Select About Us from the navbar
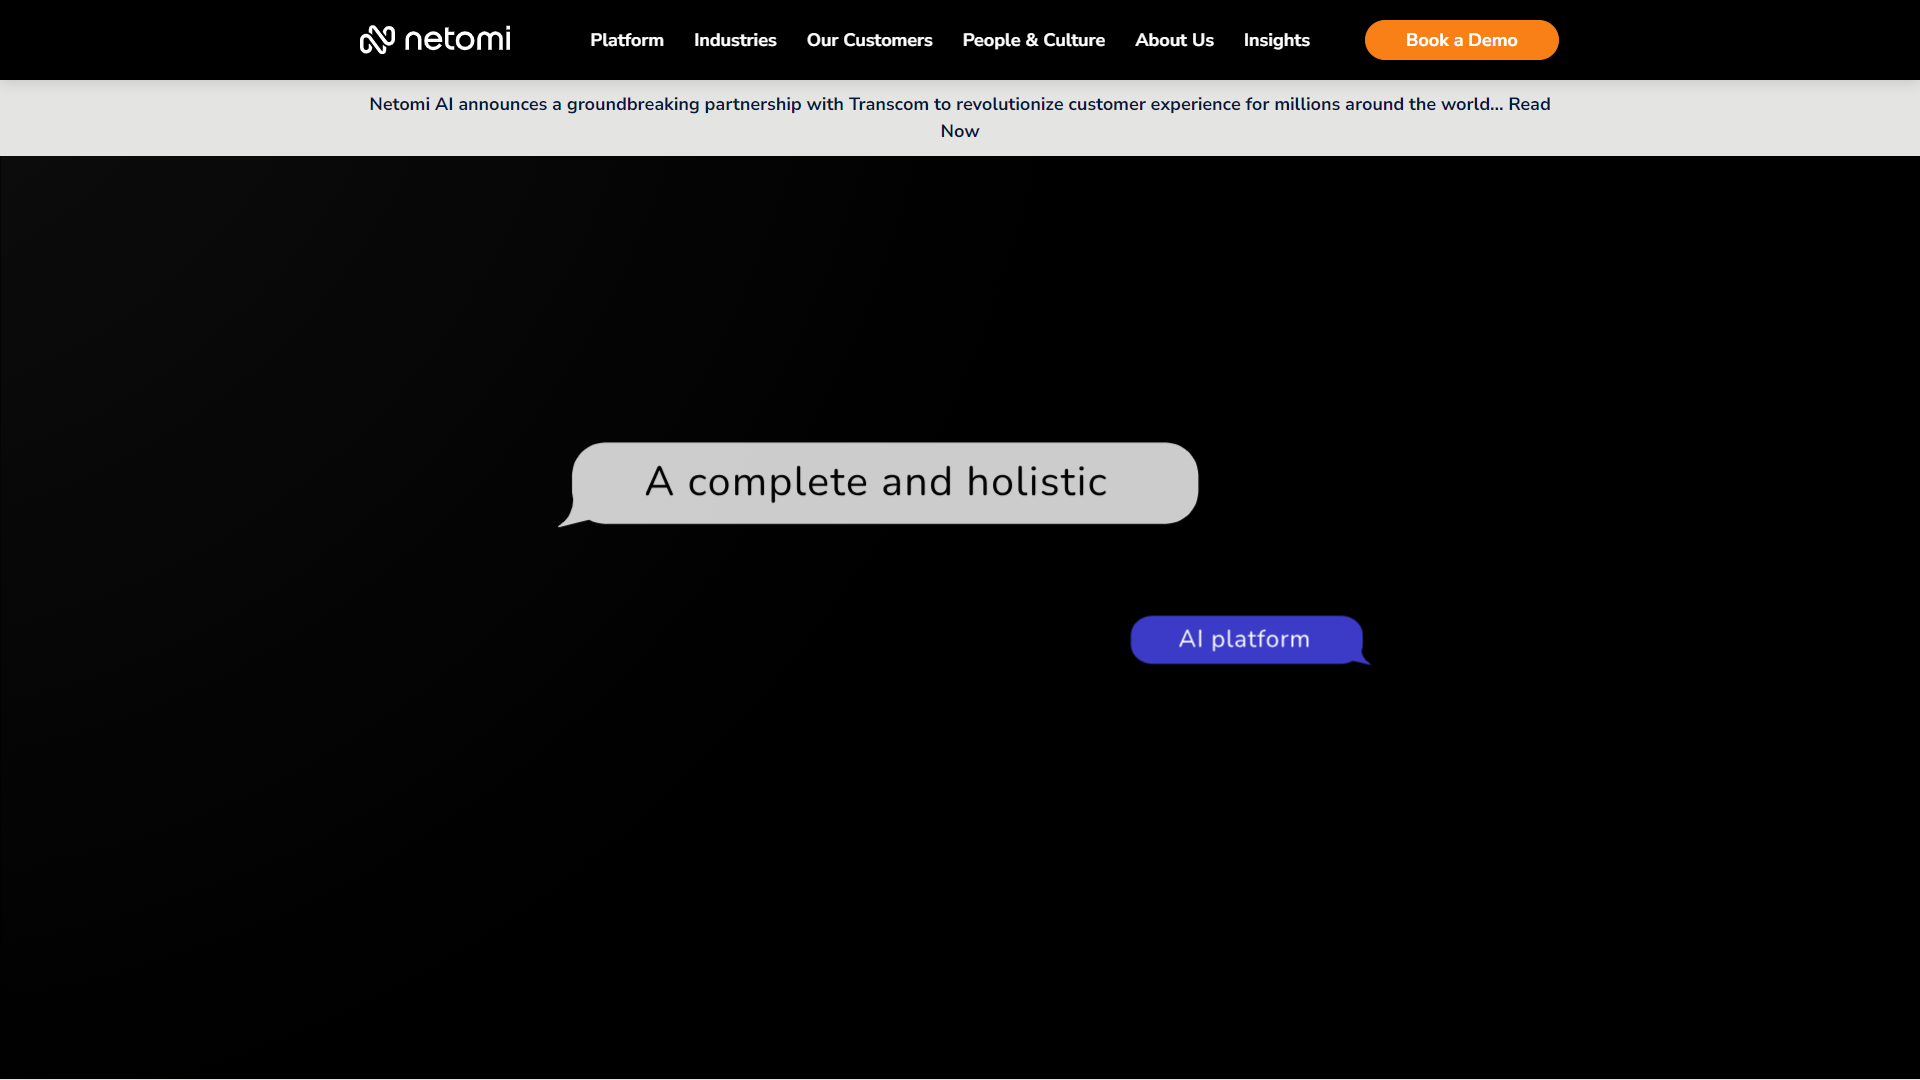This screenshot has height=1080, width=1920. [1173, 40]
